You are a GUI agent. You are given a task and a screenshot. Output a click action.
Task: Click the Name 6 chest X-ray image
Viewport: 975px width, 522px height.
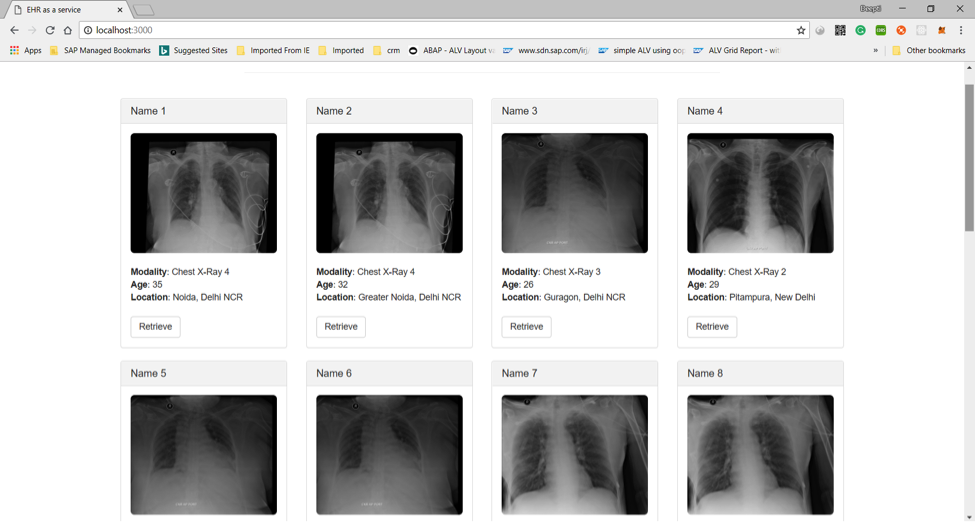[x=389, y=455]
